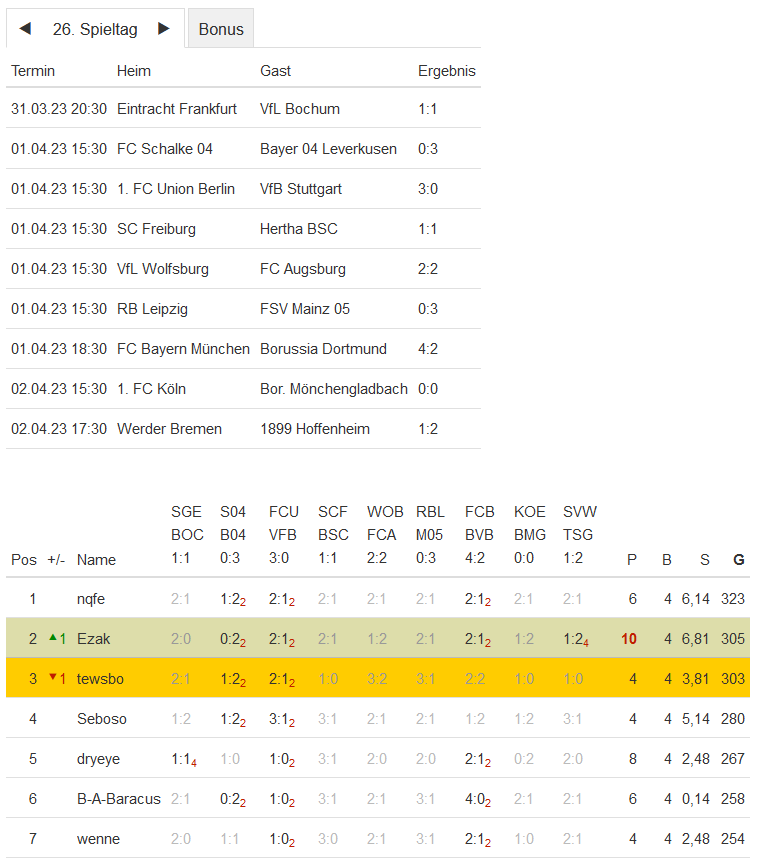Open player Ezak's profile

(x=93, y=639)
